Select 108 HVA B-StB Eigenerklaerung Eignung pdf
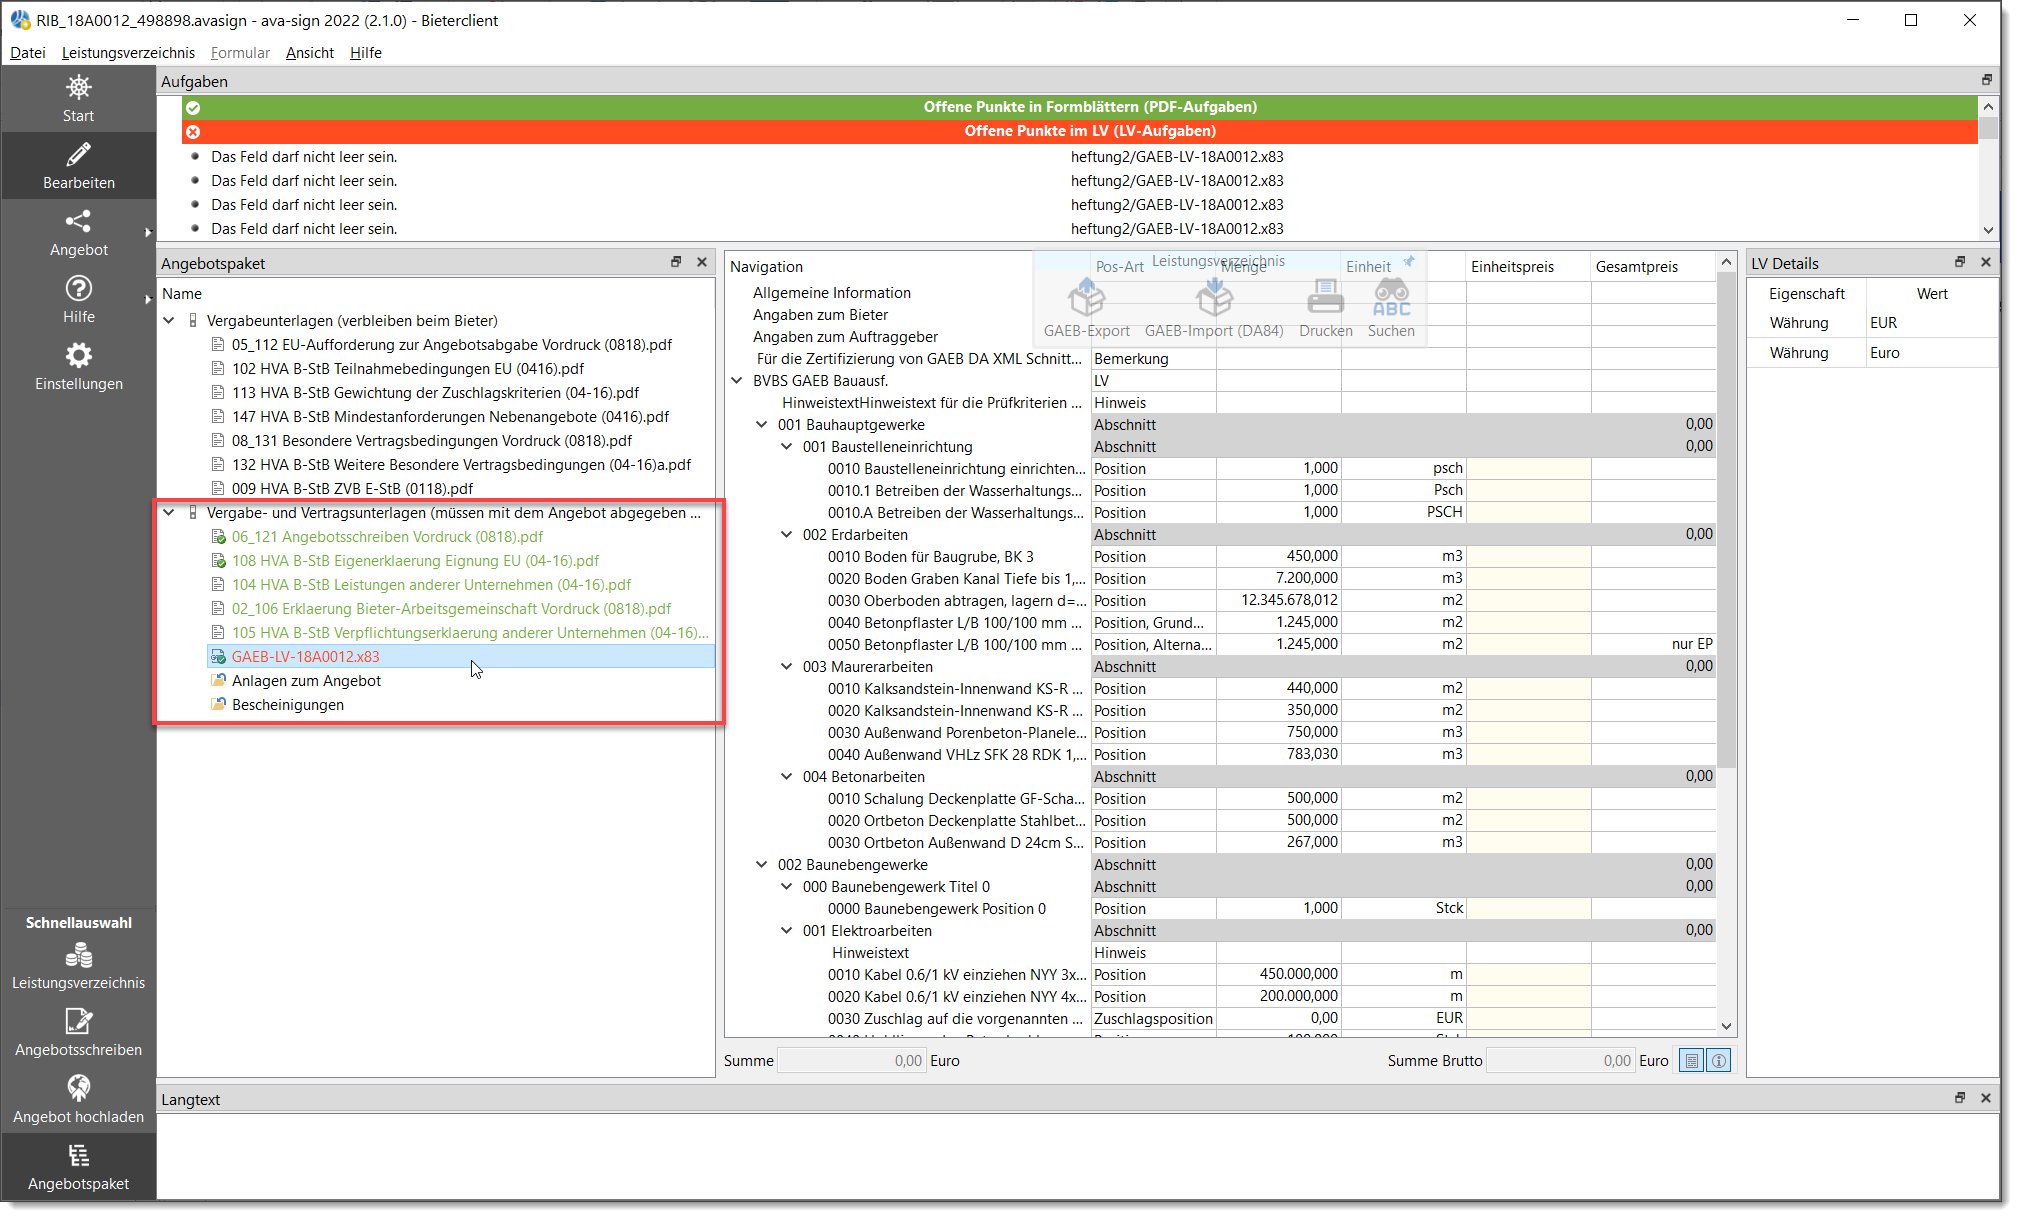This screenshot has width=2017, height=1217. [x=415, y=561]
